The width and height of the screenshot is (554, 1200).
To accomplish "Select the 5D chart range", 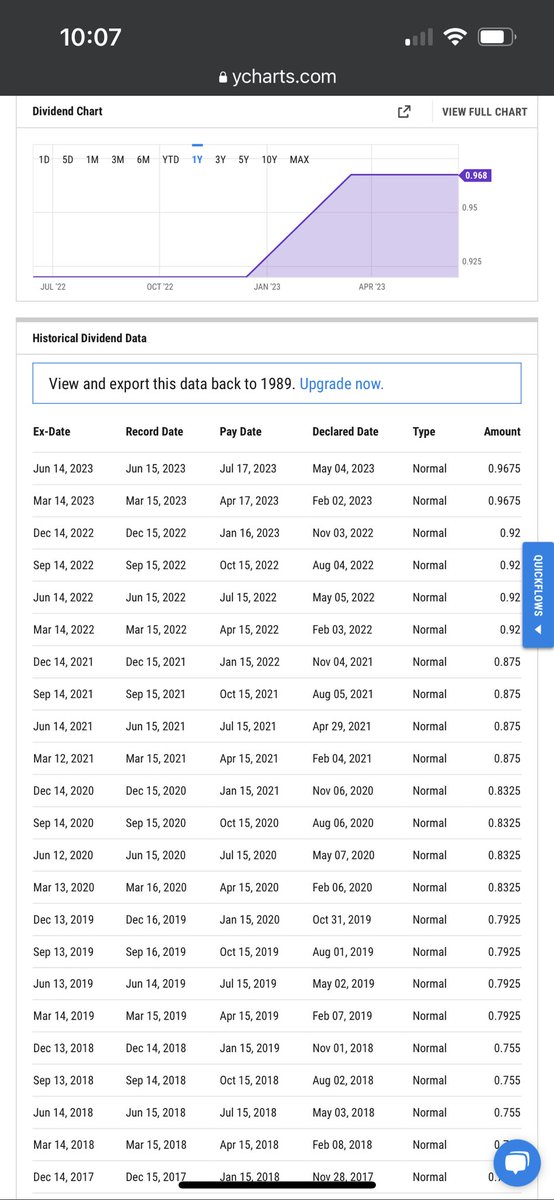I will (x=68, y=160).
